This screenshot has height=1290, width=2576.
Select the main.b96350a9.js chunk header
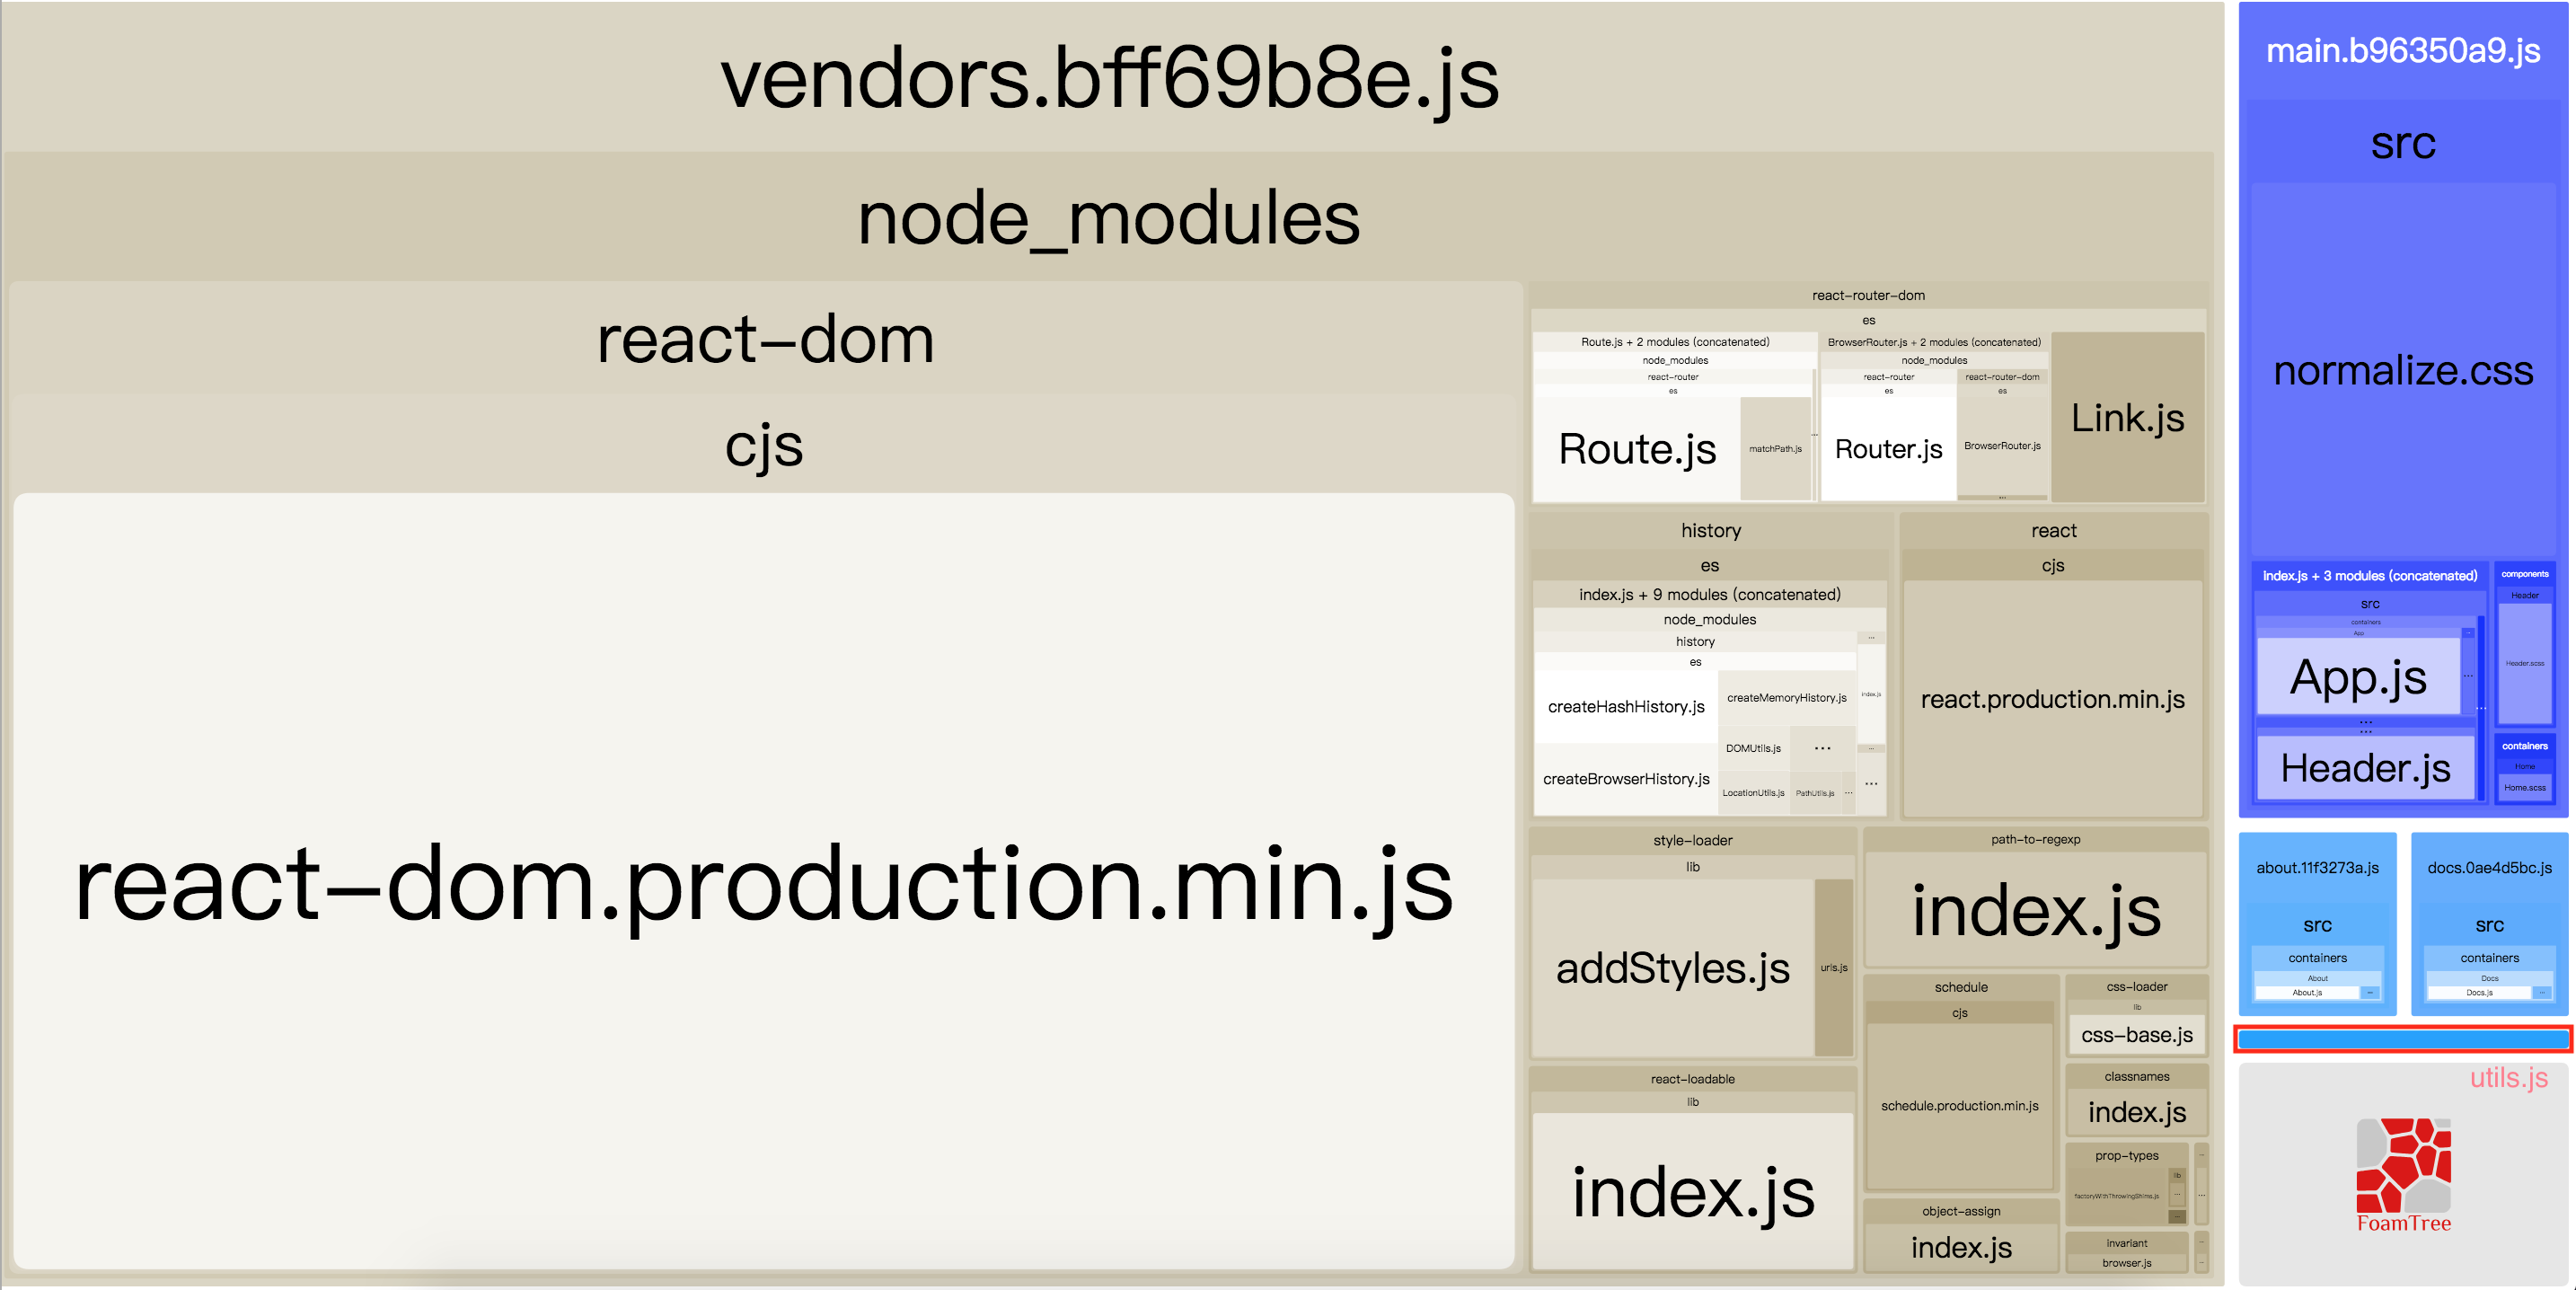click(2403, 50)
